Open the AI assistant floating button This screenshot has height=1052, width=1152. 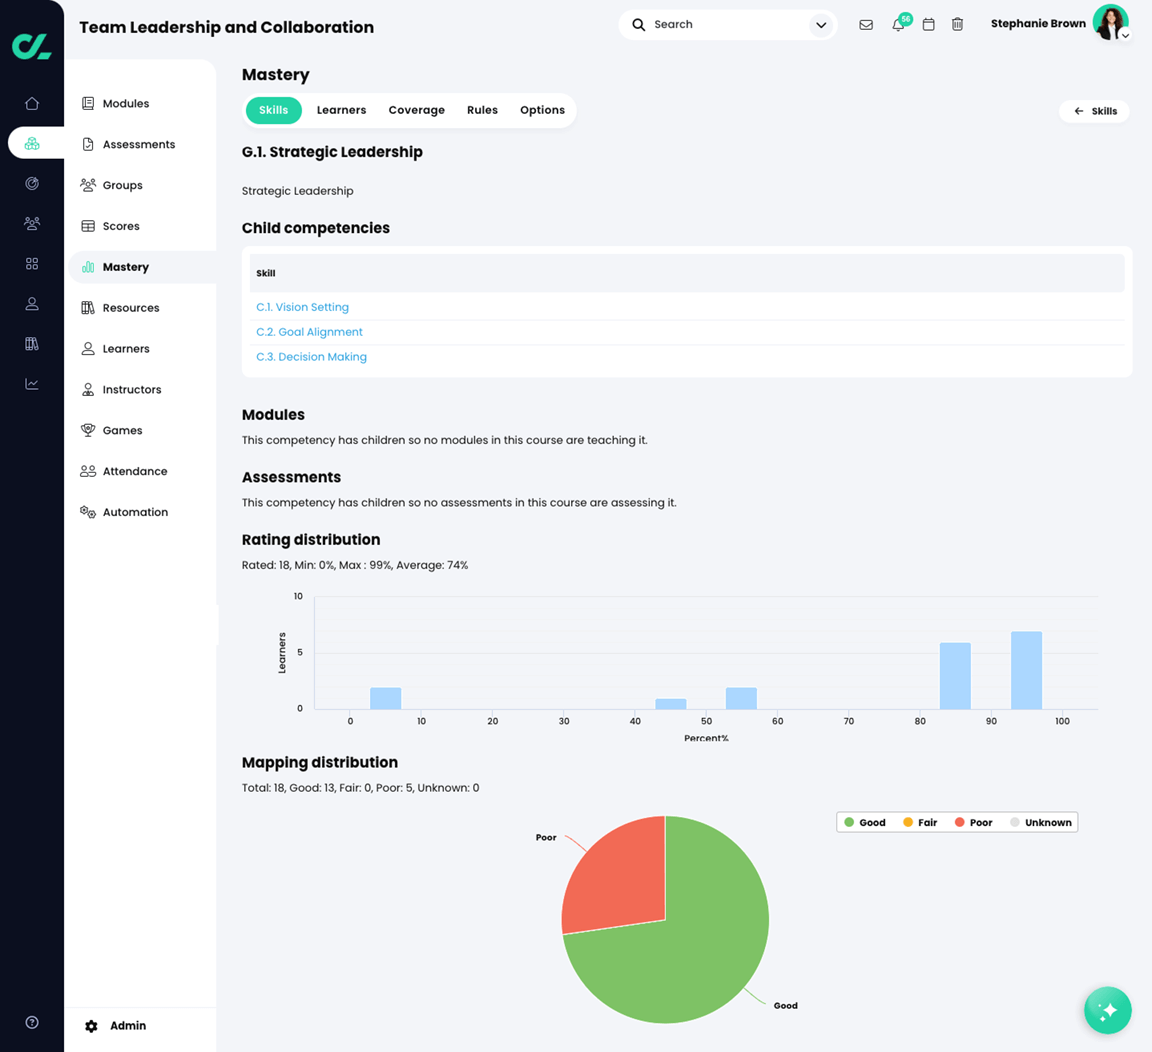pos(1107,1010)
